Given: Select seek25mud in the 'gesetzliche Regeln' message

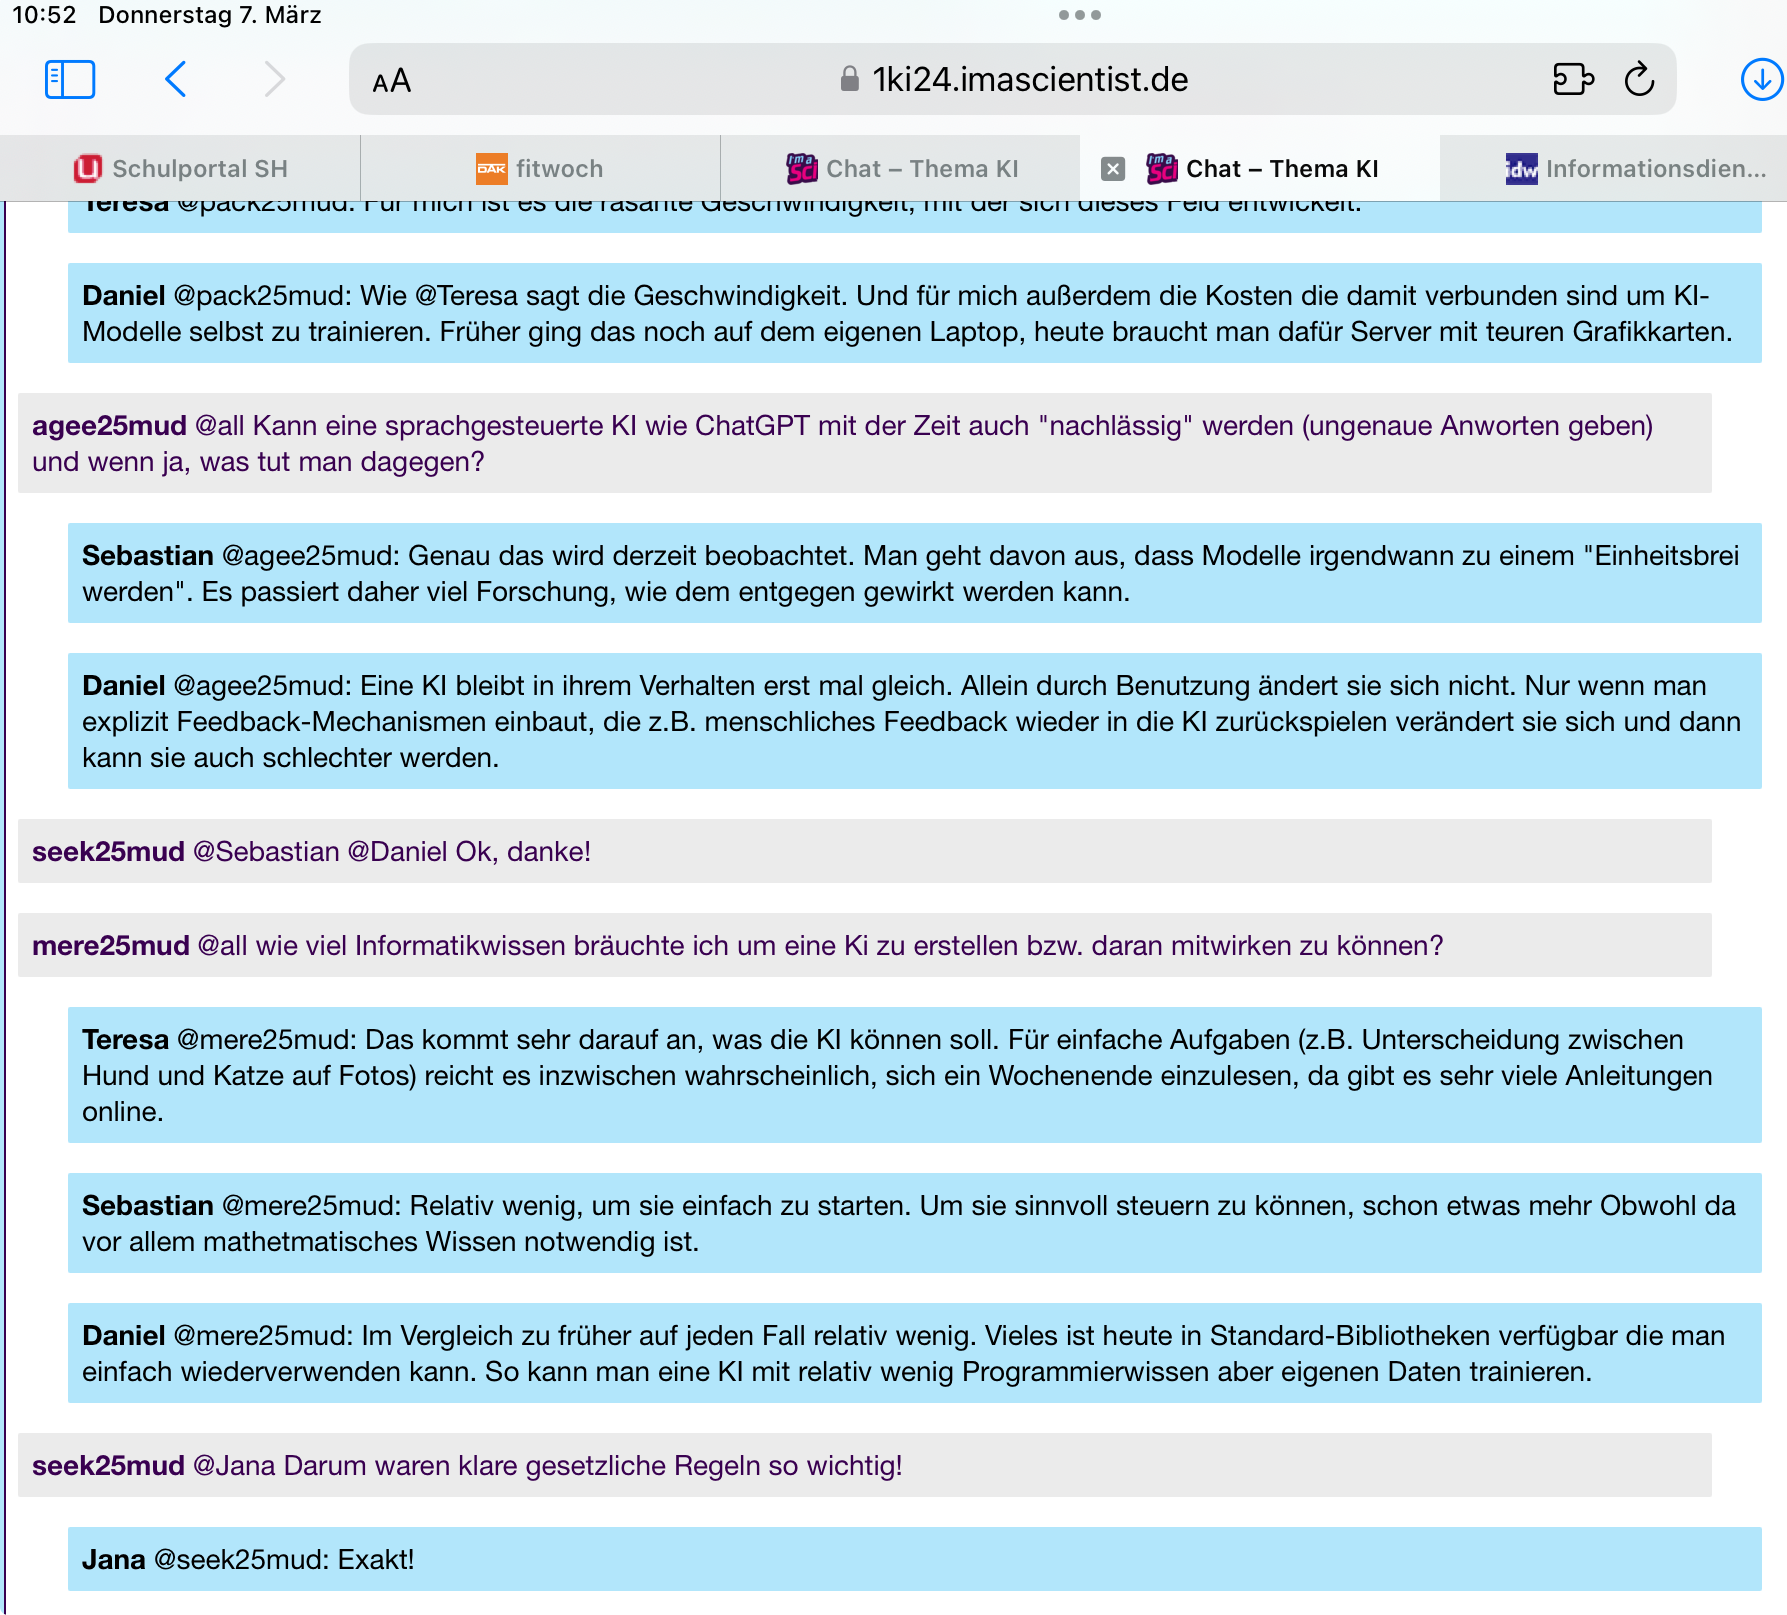Looking at the screenshot, I should coord(108,1466).
